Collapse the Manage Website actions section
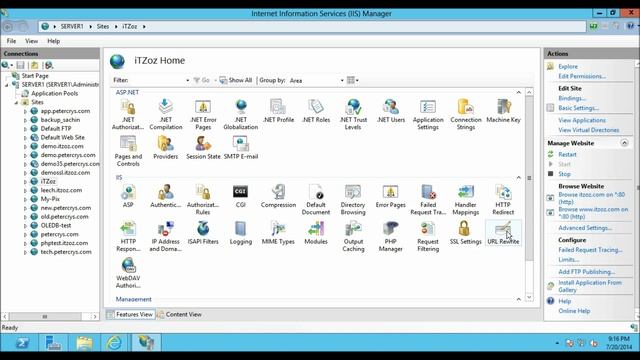Screen dimensions: 640x360 tap(624, 143)
